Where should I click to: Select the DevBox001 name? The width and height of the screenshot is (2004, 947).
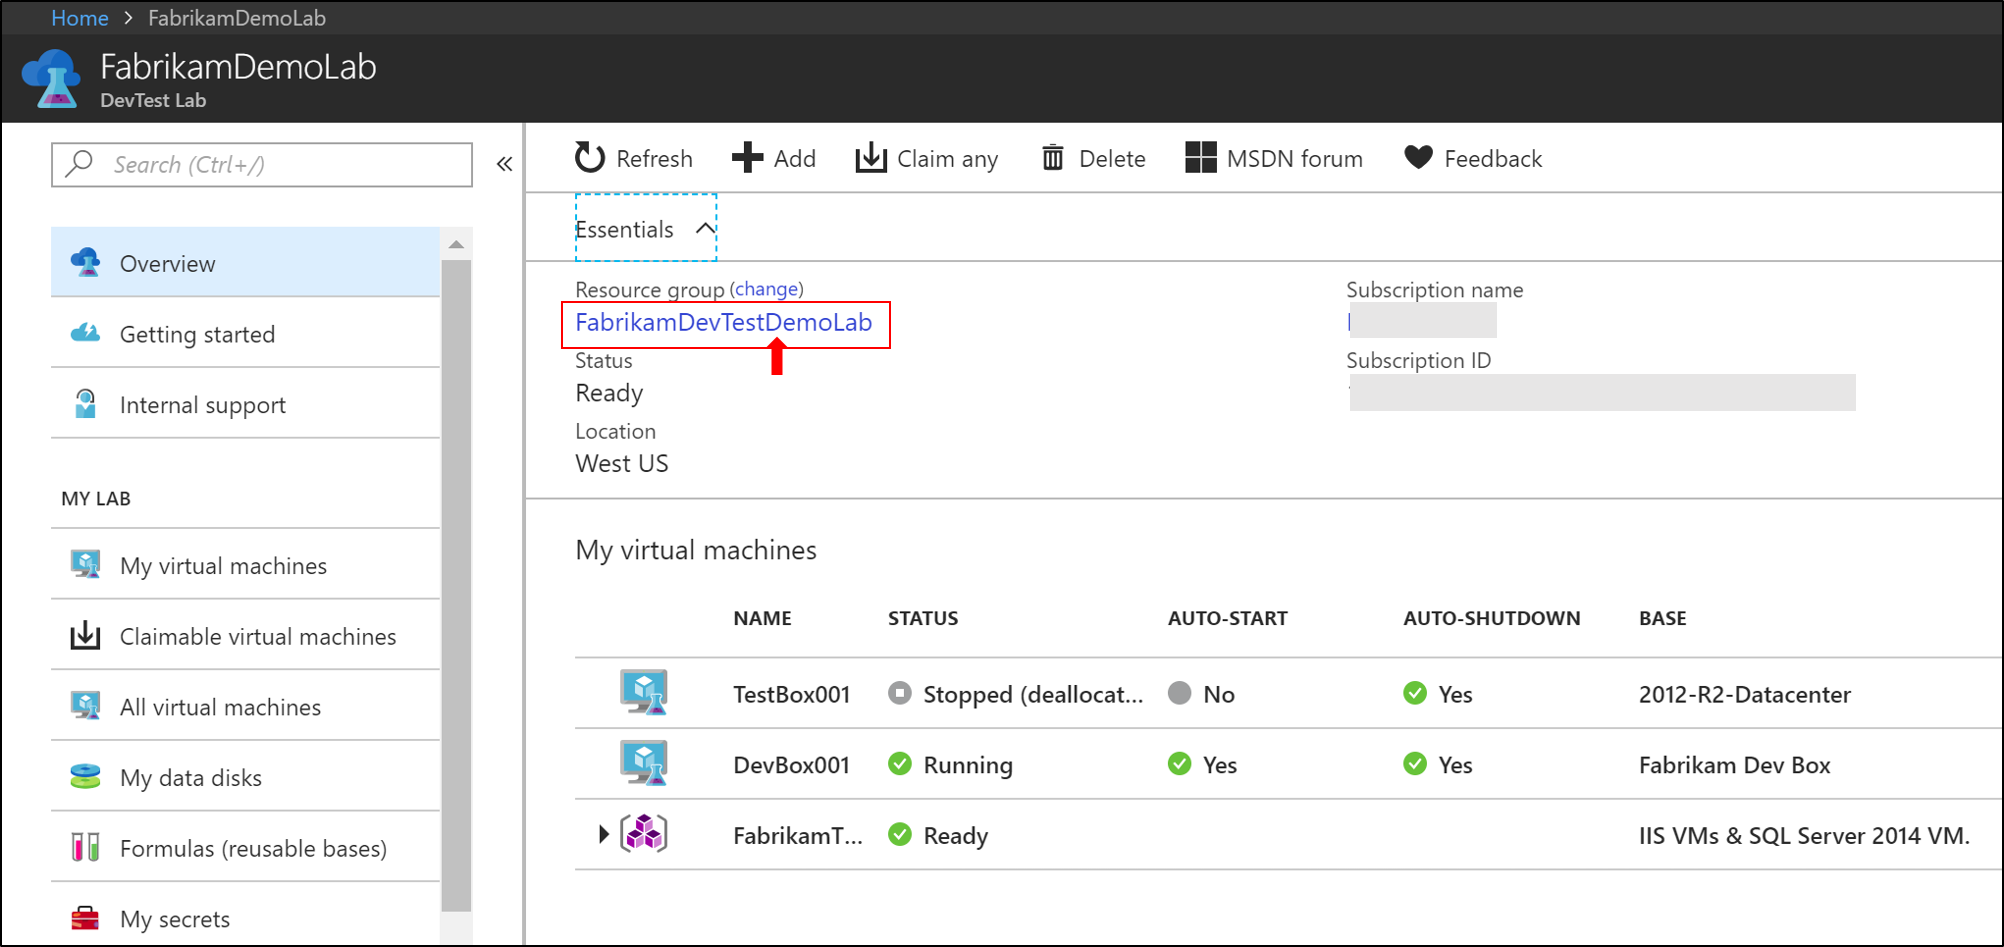791,764
